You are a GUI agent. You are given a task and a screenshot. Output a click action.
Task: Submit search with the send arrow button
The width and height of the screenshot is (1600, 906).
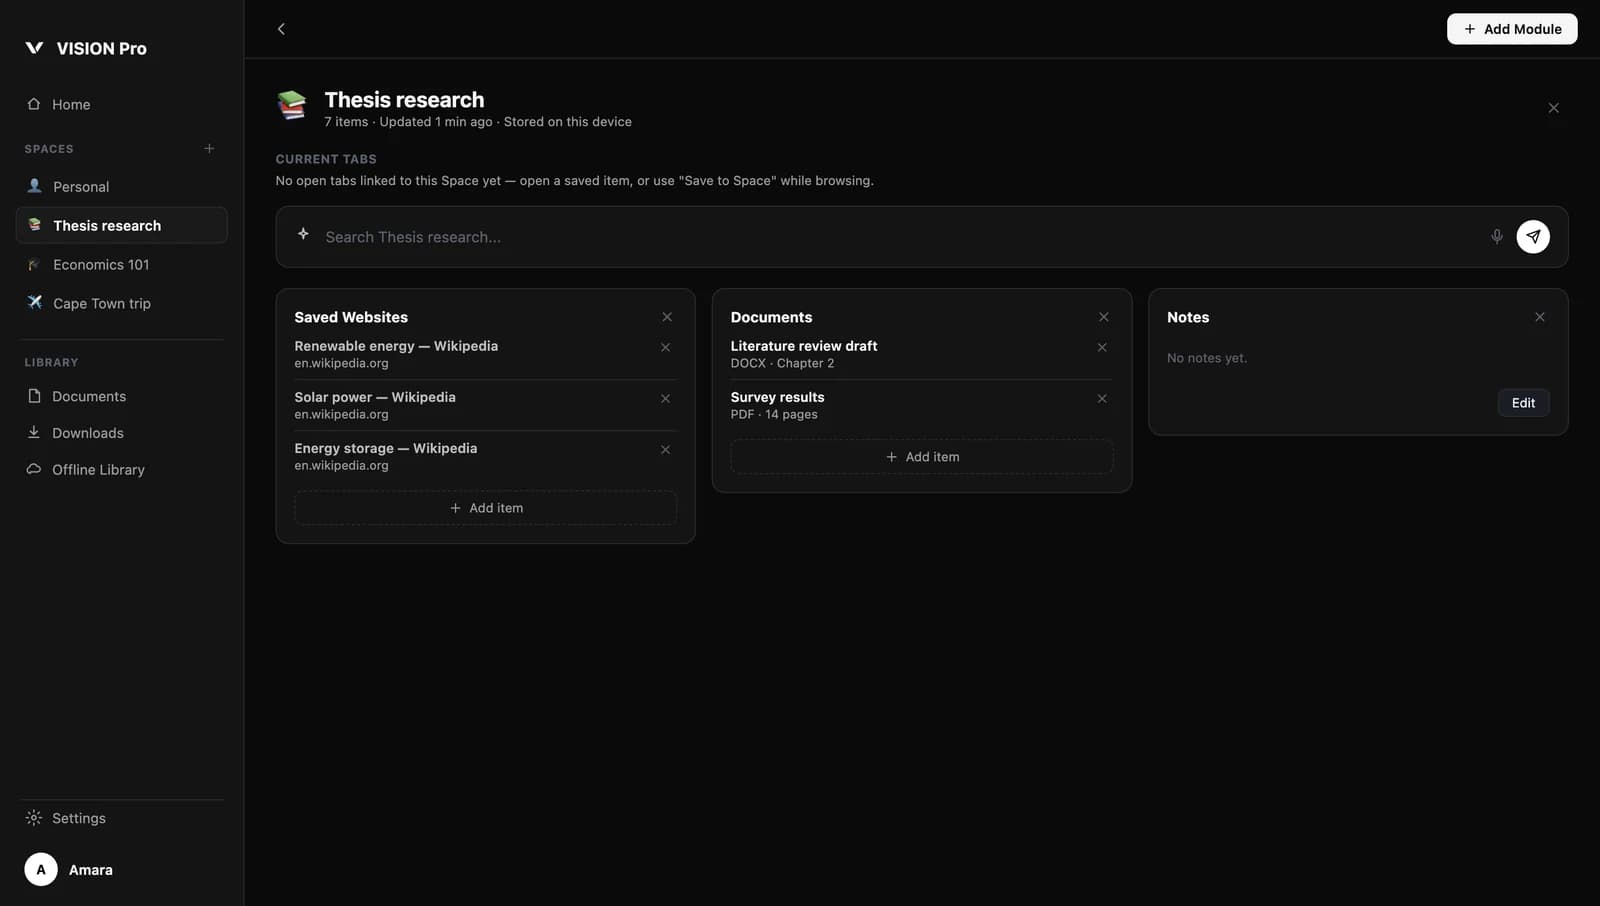click(x=1533, y=237)
